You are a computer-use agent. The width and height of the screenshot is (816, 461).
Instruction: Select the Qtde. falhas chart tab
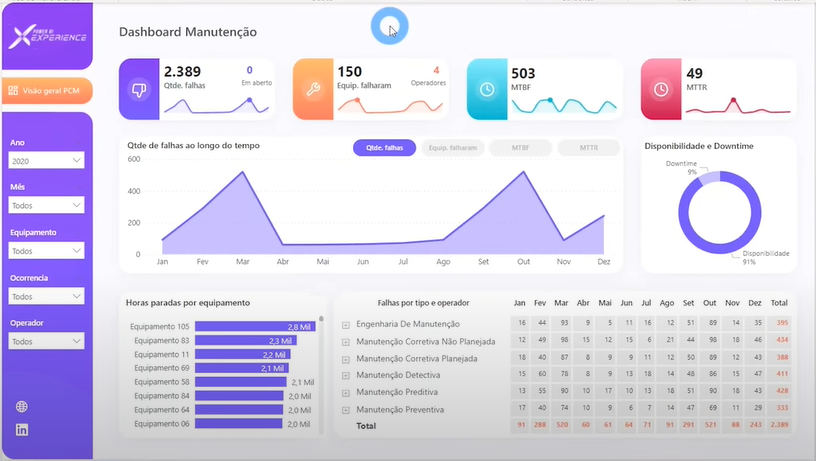(x=384, y=148)
